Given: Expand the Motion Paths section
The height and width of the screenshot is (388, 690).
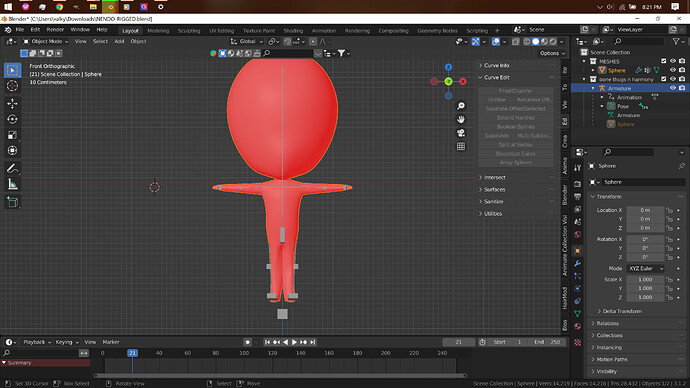Looking at the screenshot, I should [x=612, y=359].
